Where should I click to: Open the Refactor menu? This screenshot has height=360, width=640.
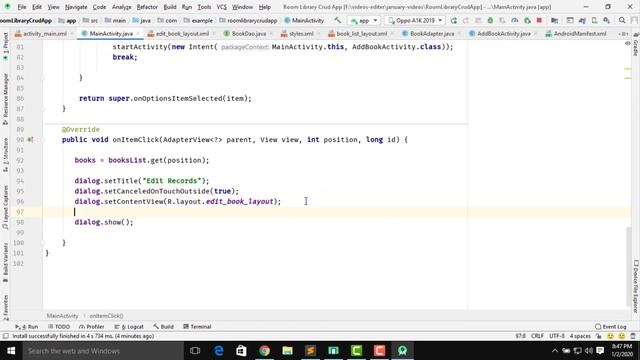click(x=147, y=7)
